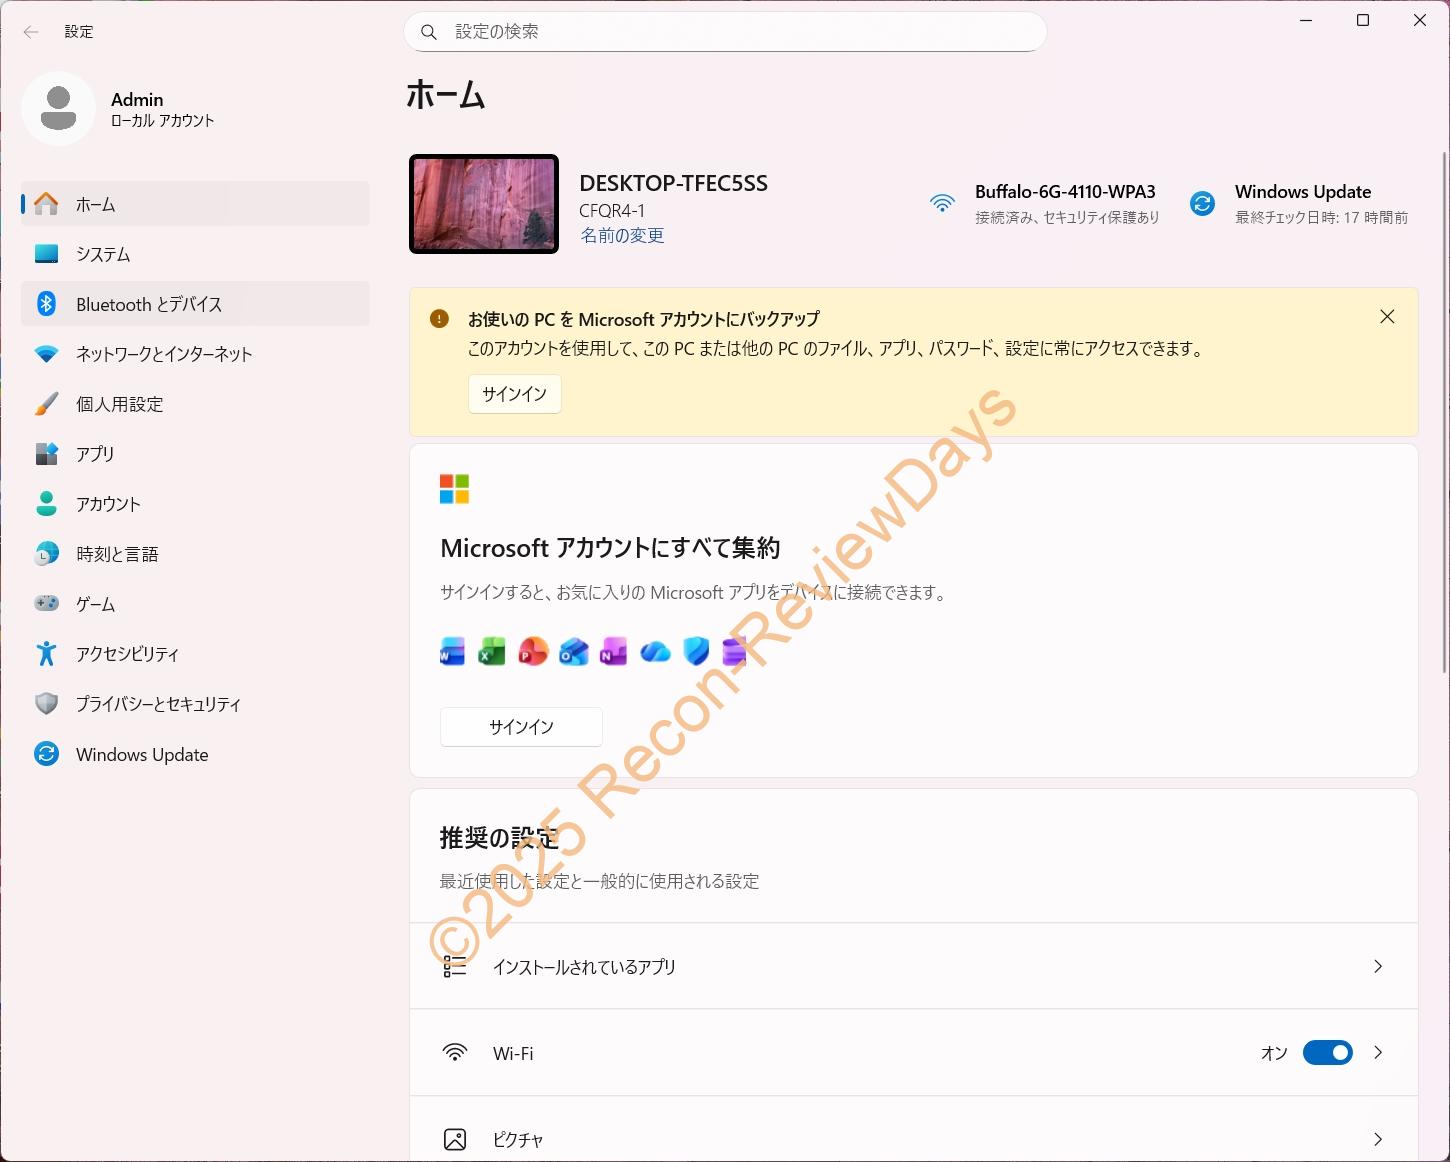Click the Wi-Fi signal icon beside Buffalo-6G-4110-WPA3
The height and width of the screenshot is (1162, 1450).
[x=942, y=204]
